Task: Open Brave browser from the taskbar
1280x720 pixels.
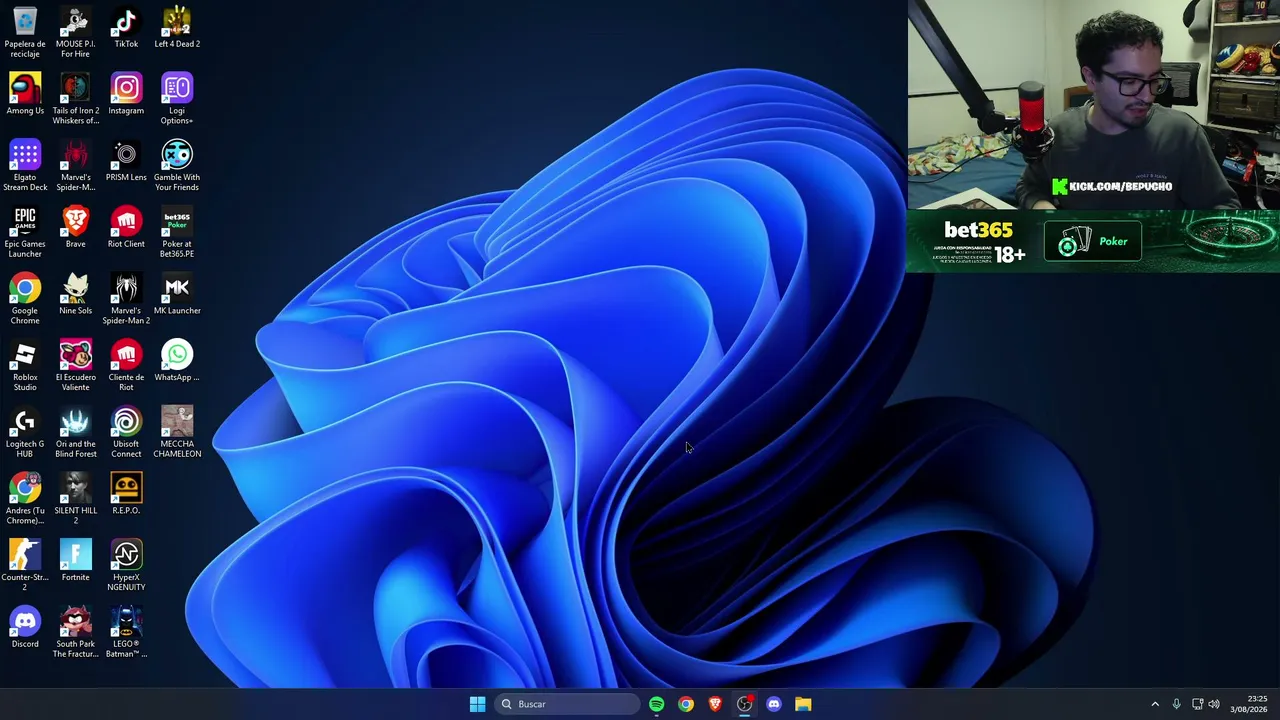Action: click(x=715, y=704)
